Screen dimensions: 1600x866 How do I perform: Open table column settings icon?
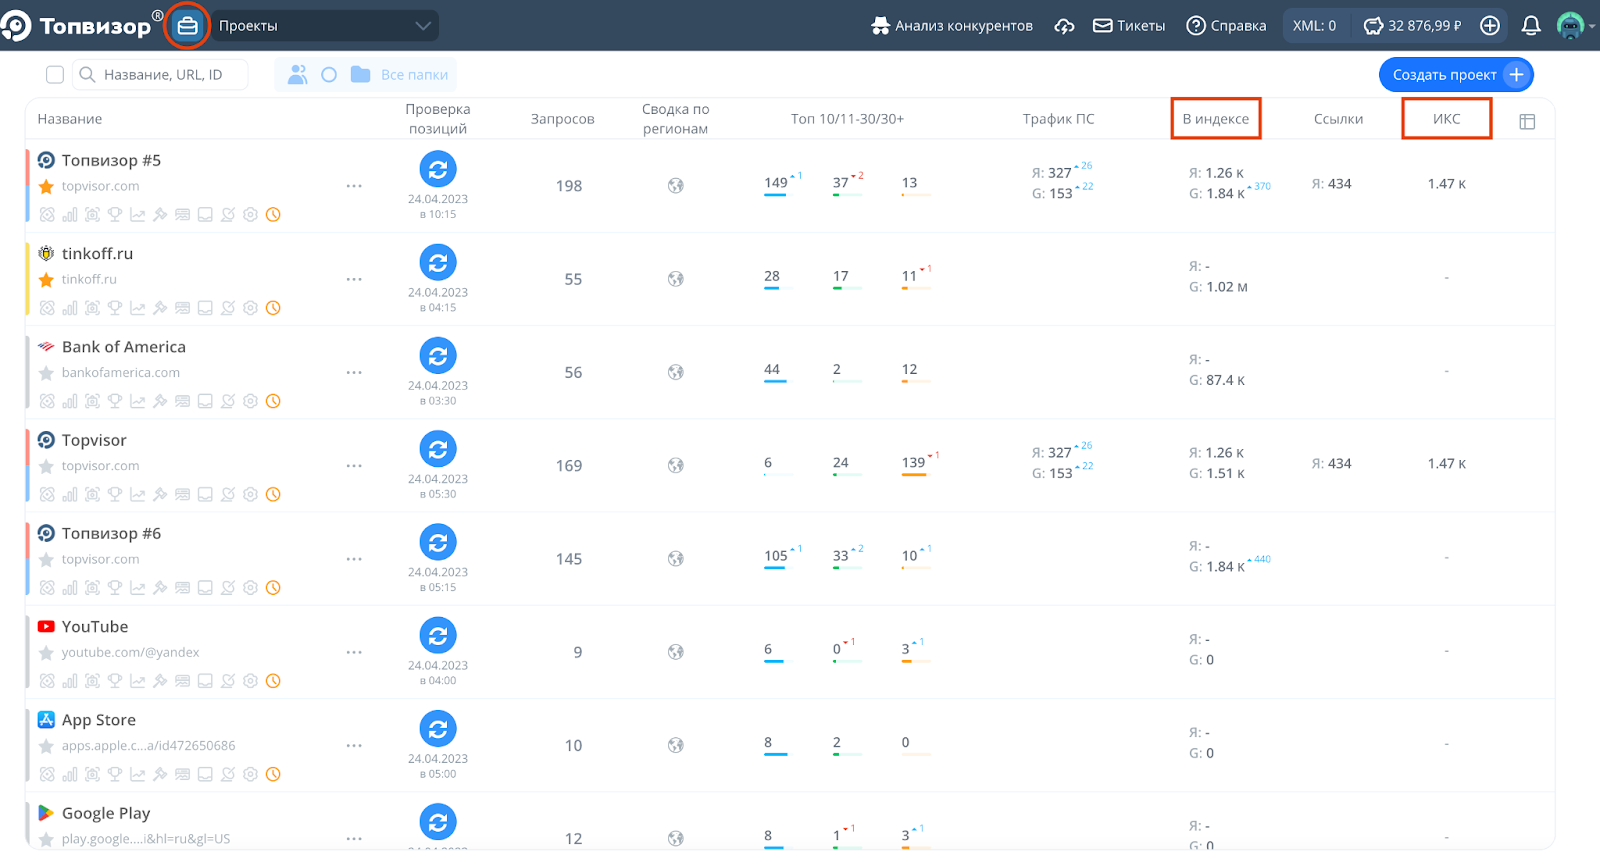tap(1527, 121)
